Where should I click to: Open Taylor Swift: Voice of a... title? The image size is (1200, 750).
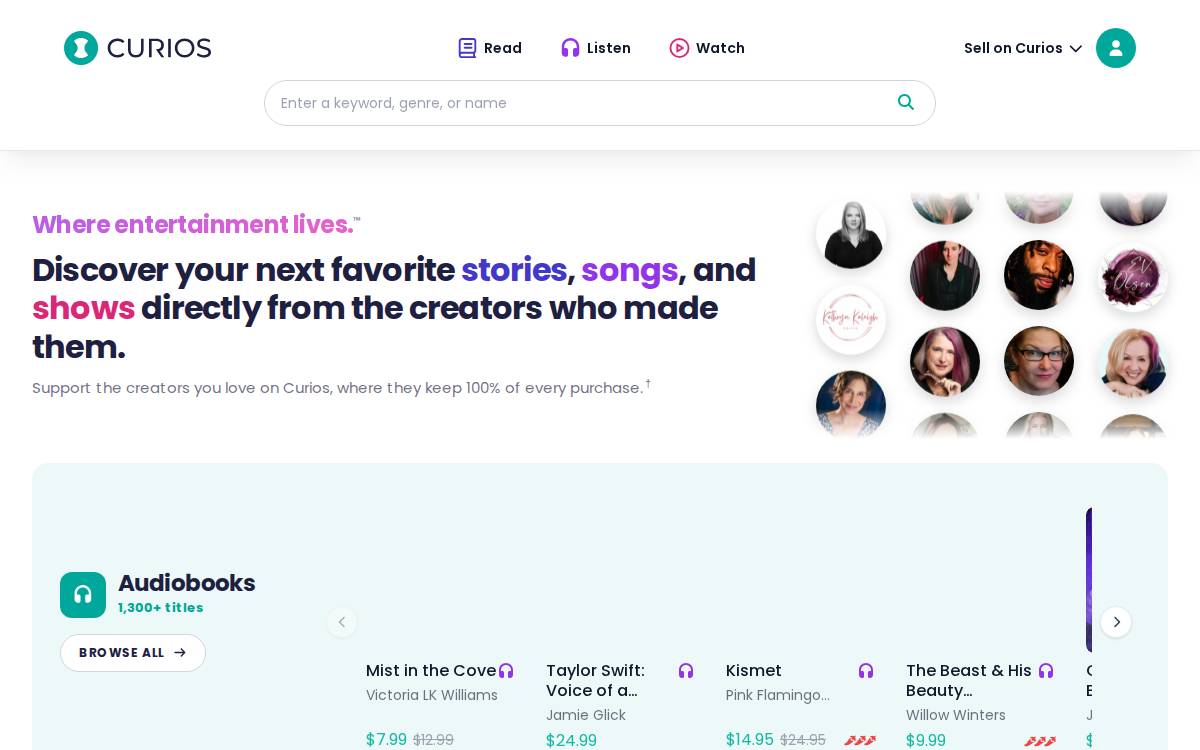click(x=596, y=680)
